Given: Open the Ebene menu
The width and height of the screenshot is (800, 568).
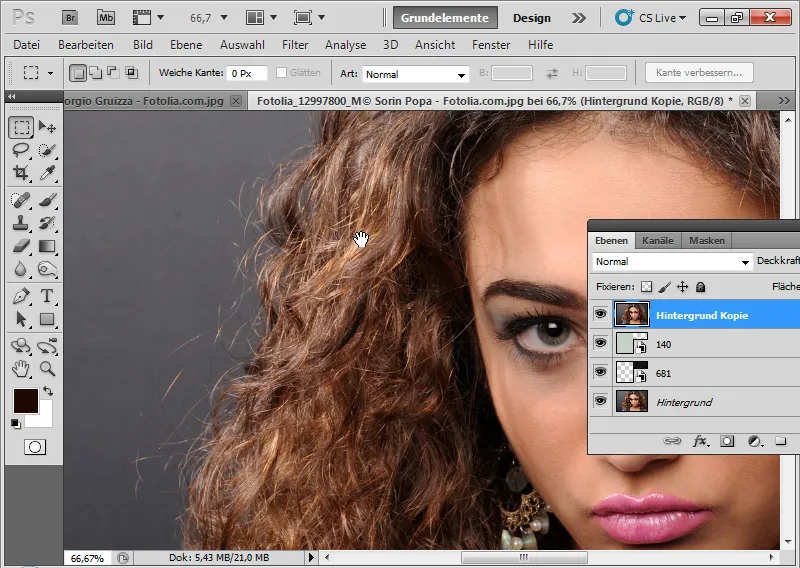Looking at the screenshot, I should [x=186, y=45].
